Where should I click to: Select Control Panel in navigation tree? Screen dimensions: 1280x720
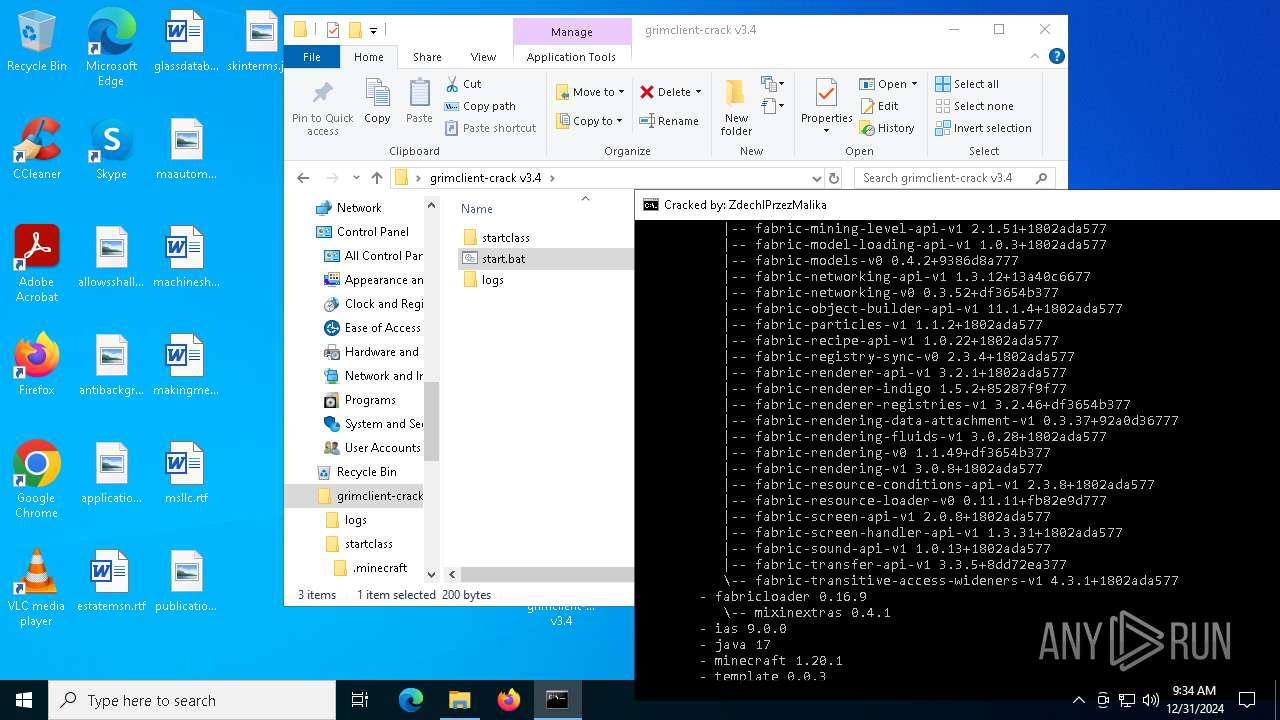372,232
